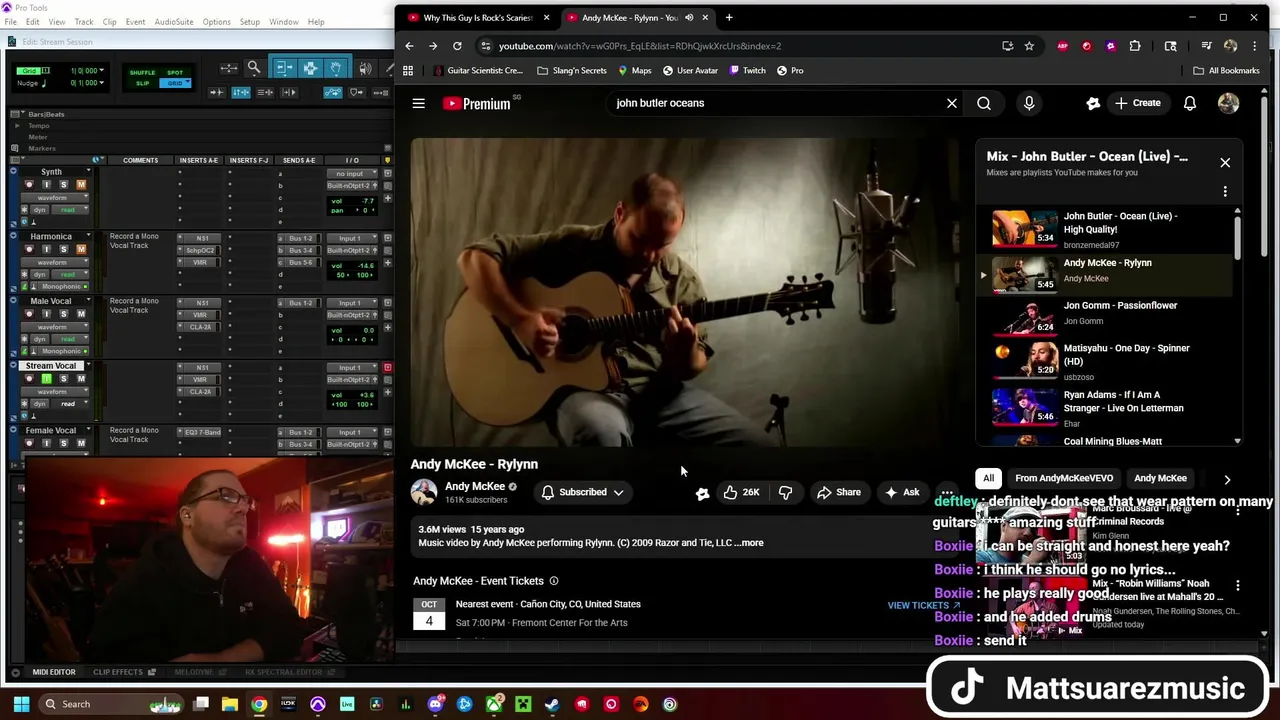Select the Grabber hand tool in Pro Tools
The width and height of the screenshot is (1280, 720).
pos(335,68)
